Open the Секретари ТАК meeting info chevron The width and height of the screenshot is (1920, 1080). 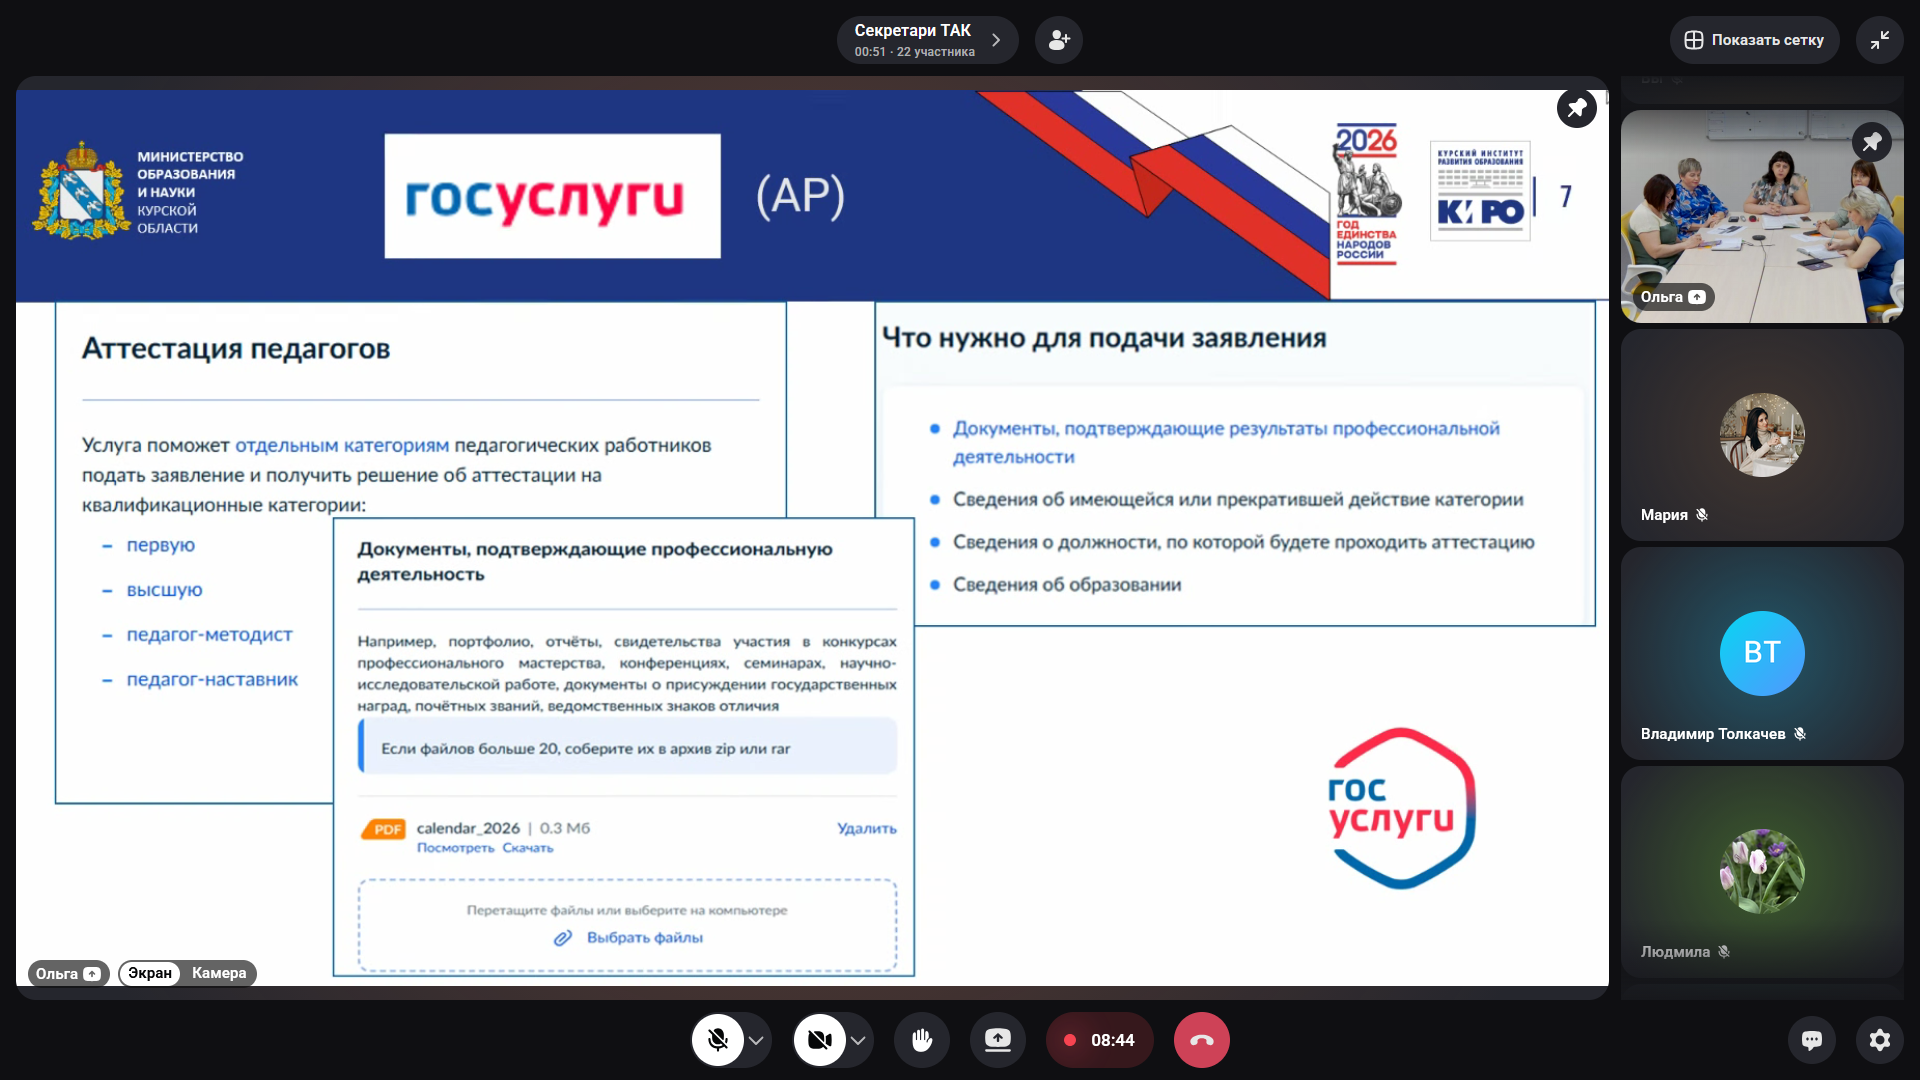[x=995, y=40]
